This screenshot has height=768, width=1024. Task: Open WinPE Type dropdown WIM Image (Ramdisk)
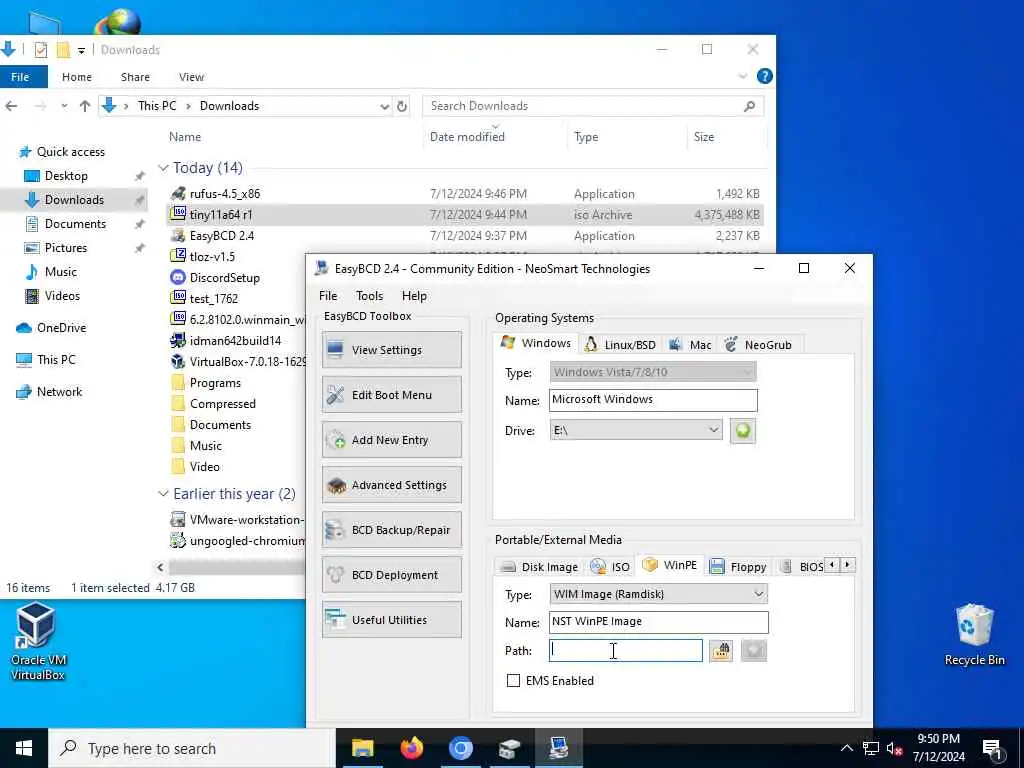(x=658, y=594)
